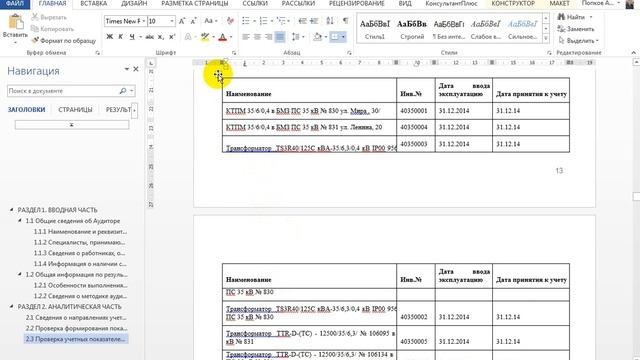
Task: Toggle justified alignment button
Action: coord(280,37)
